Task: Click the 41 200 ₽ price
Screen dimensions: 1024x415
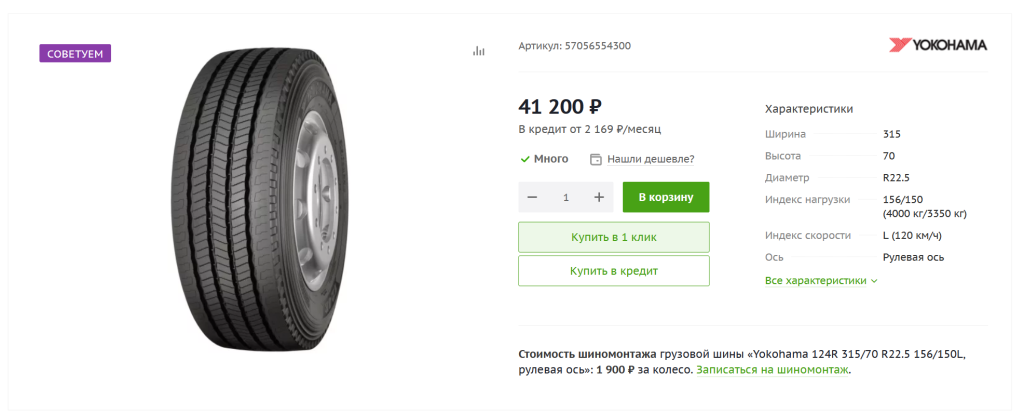Action: 560,106
